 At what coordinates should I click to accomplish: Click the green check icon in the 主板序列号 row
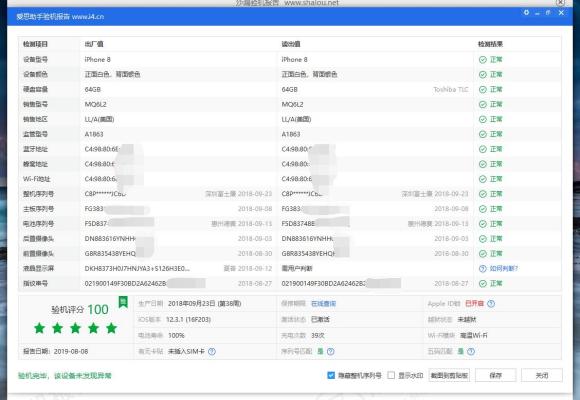pyautogui.click(x=483, y=209)
